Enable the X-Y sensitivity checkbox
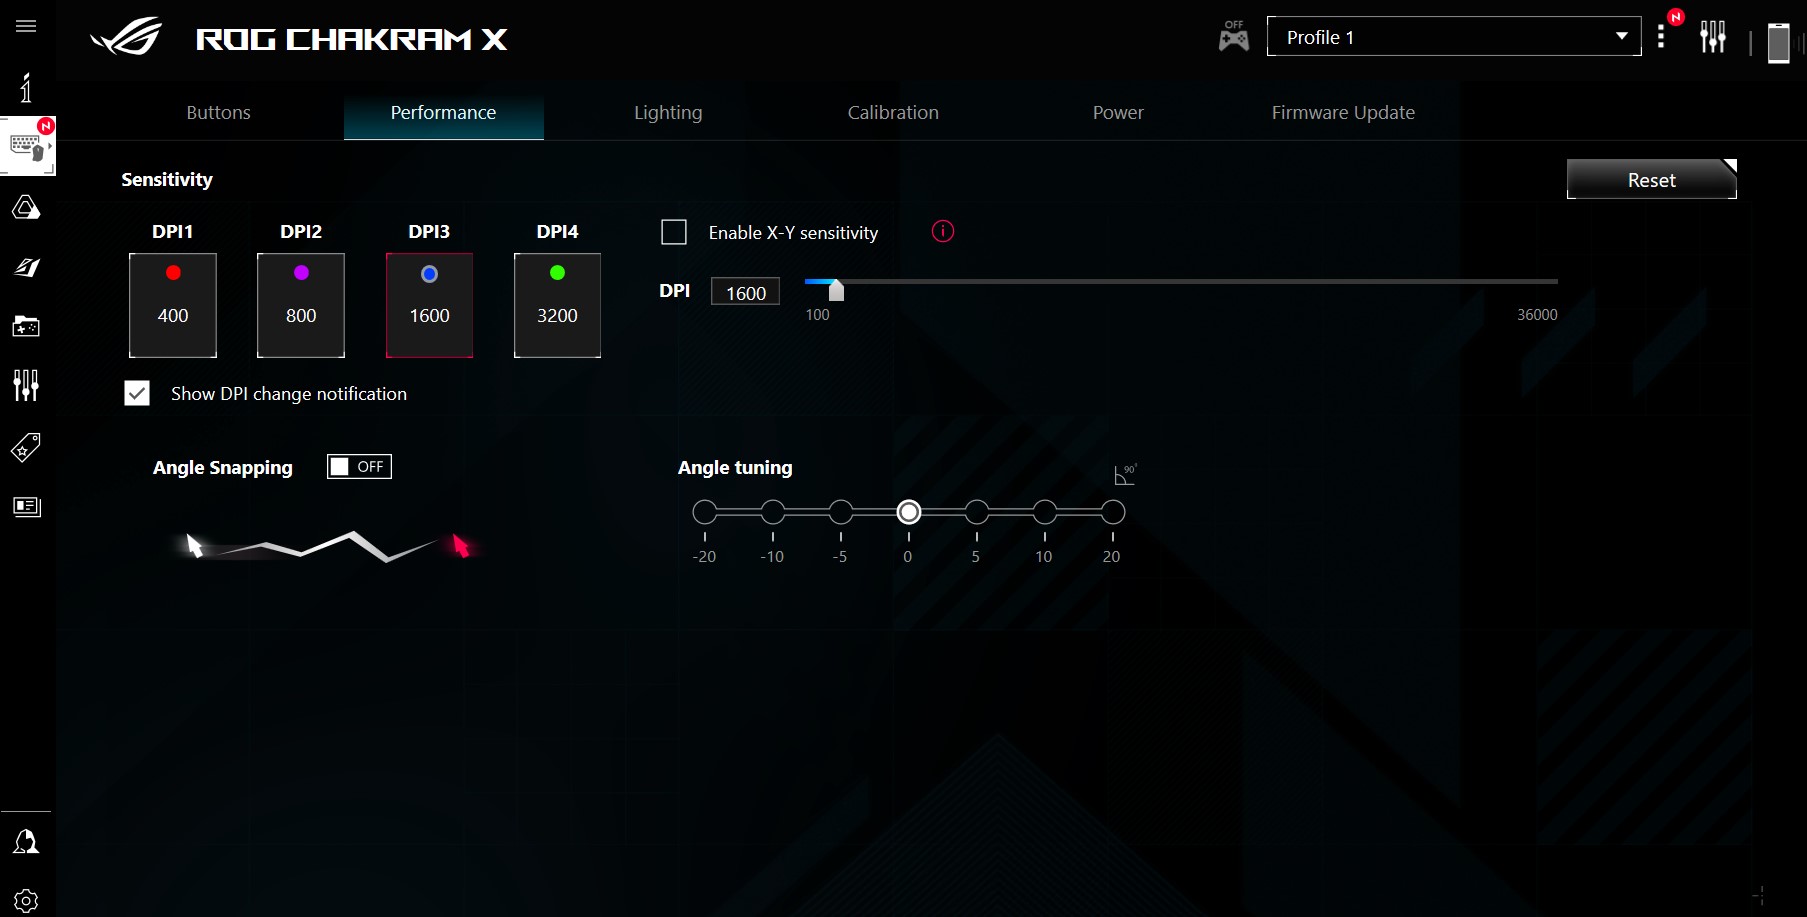The image size is (1807, 917). click(x=674, y=232)
